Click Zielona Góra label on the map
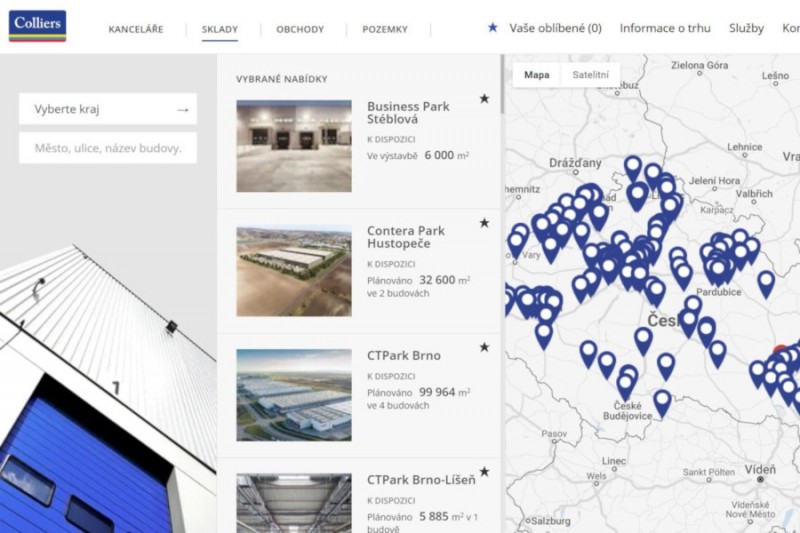This screenshot has height=533, width=800. (699, 65)
